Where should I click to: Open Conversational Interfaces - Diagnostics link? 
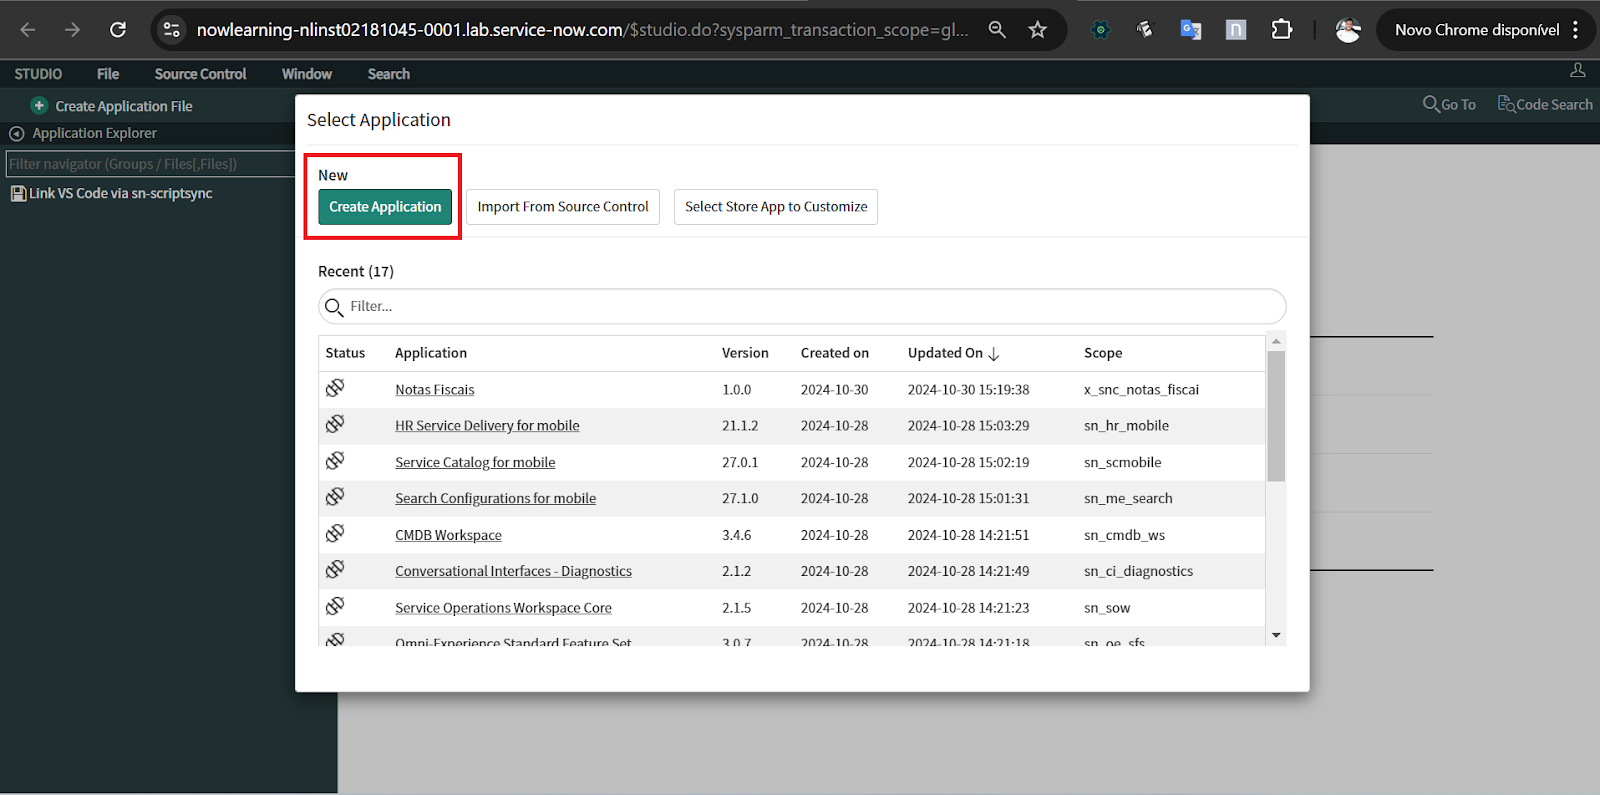coord(513,572)
